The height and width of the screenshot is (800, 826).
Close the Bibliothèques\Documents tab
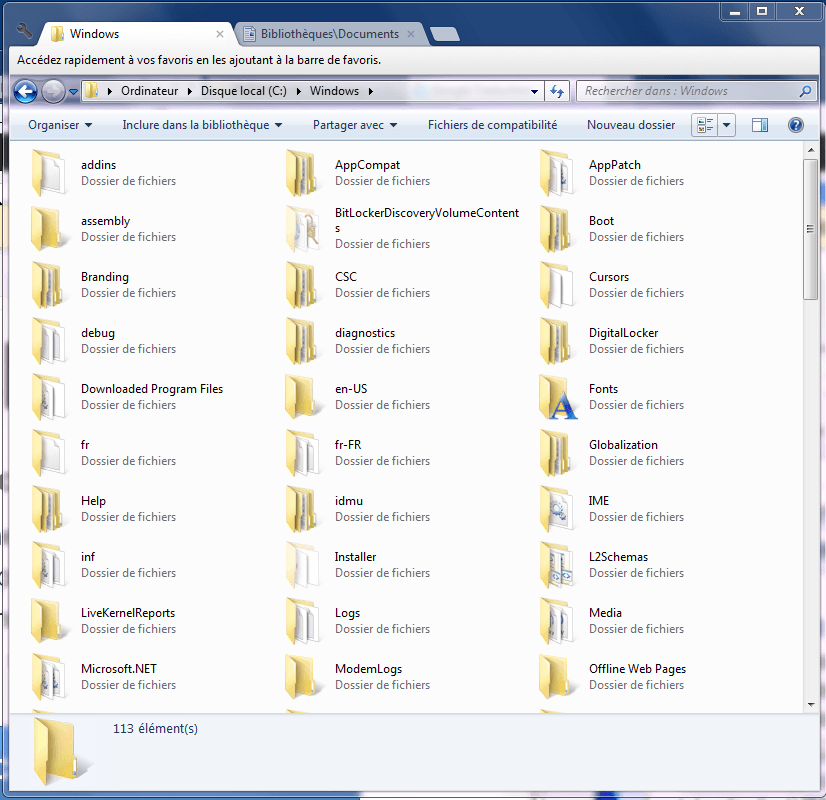[x=411, y=34]
